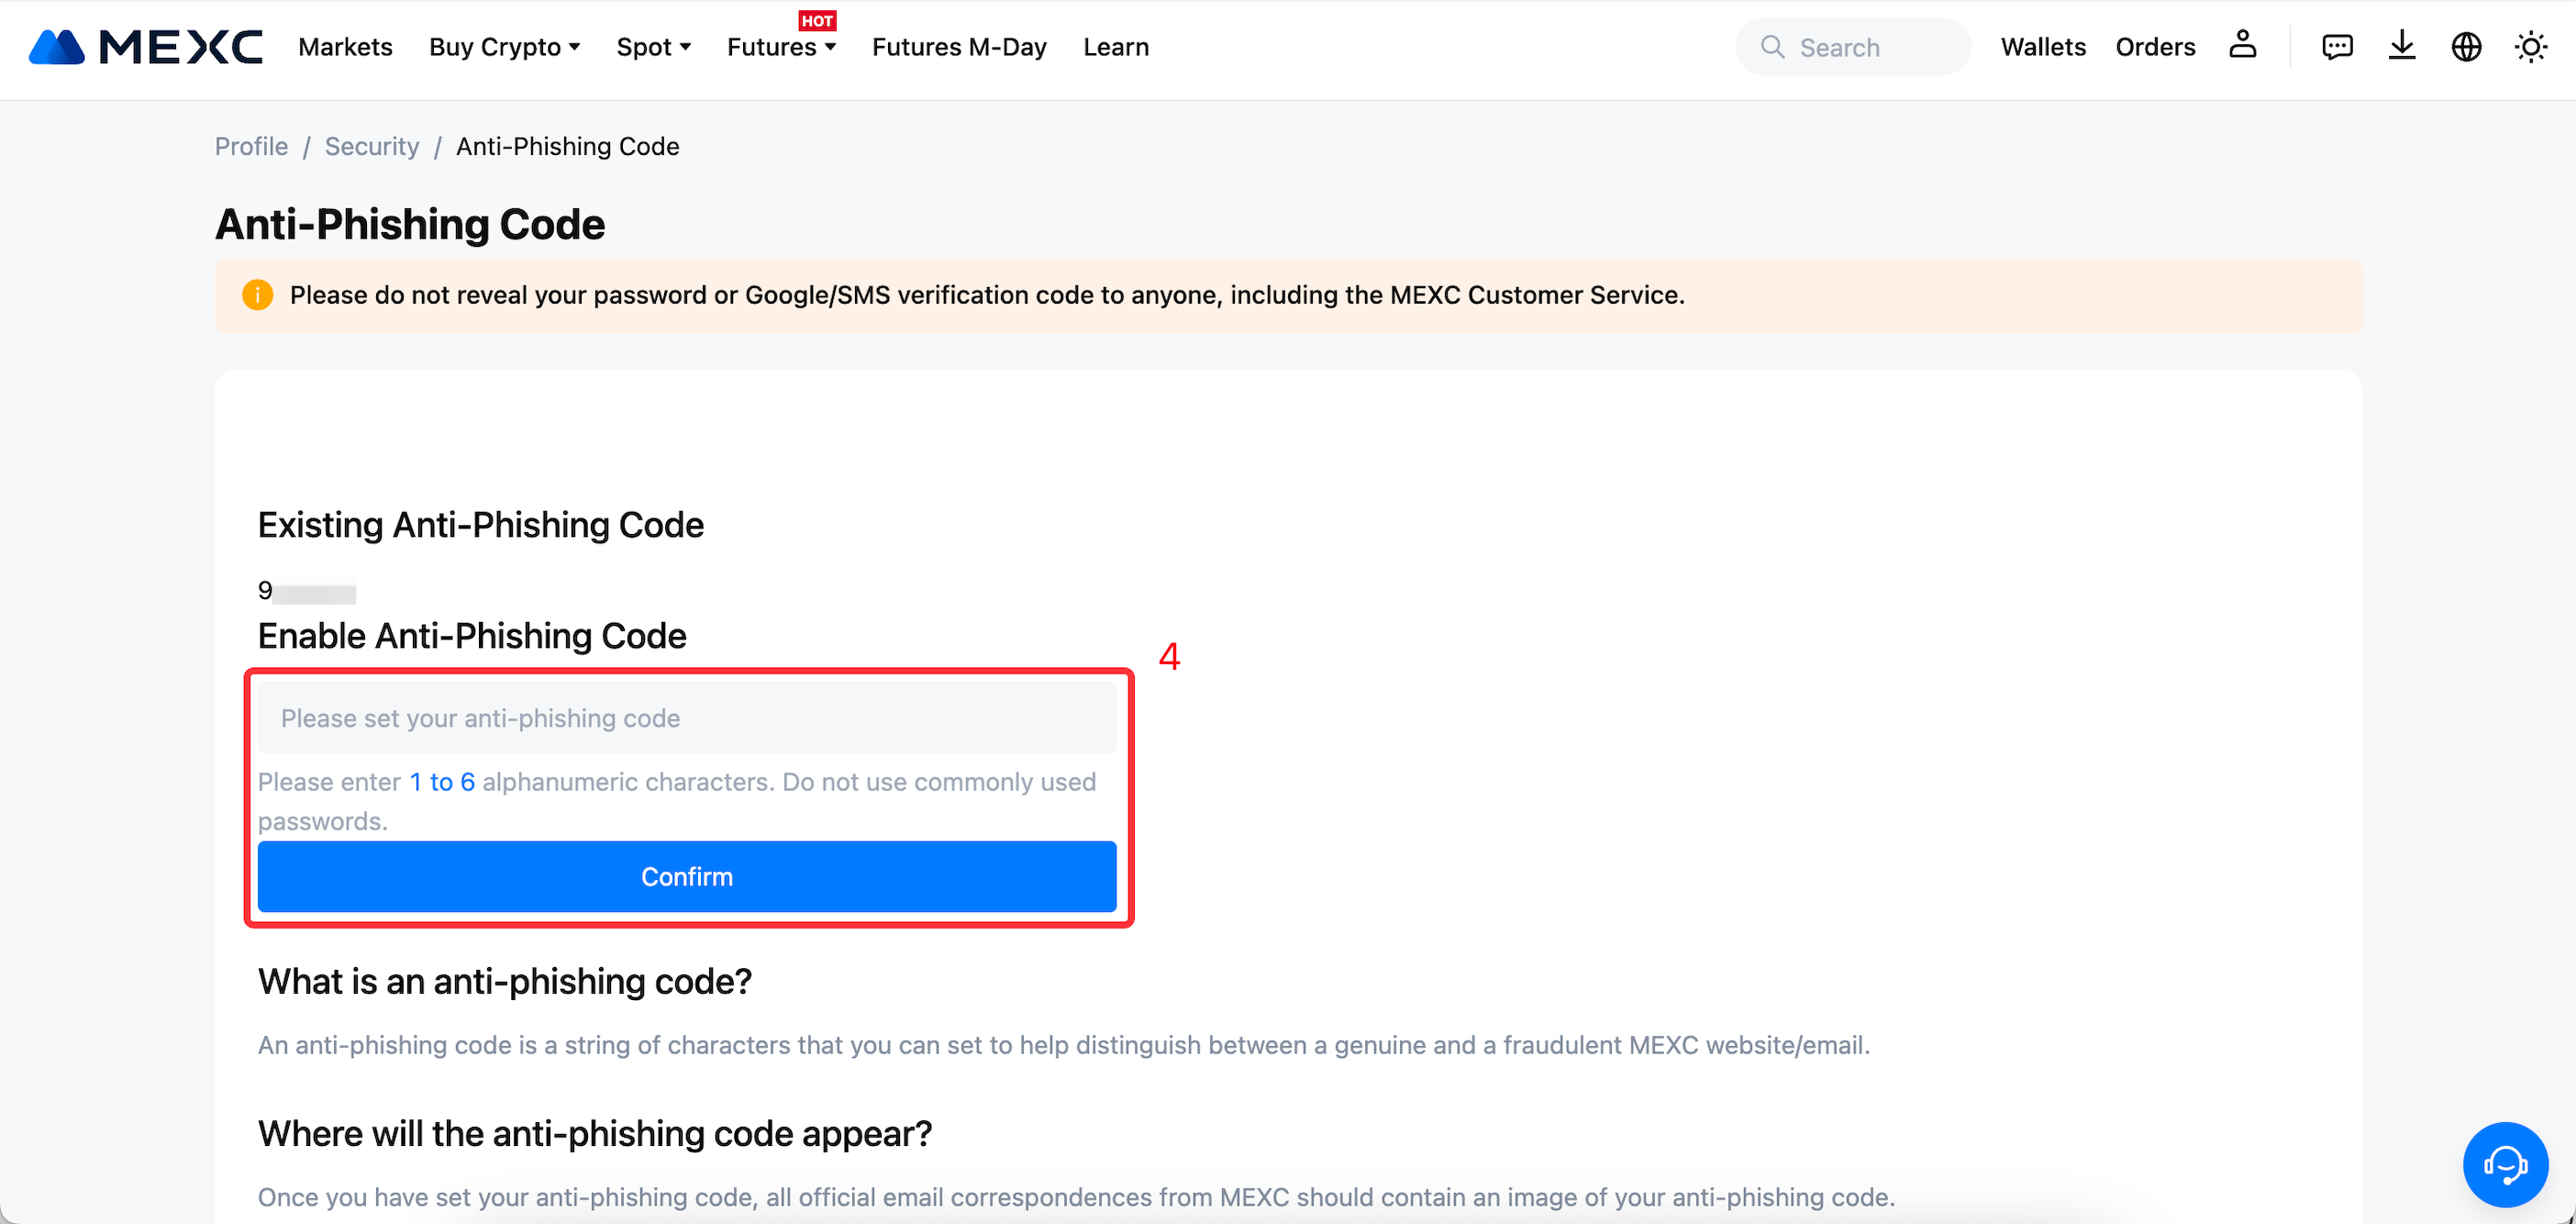Click the Profile breadcrumb link
Screen dimensions: 2576x1224
point(251,146)
